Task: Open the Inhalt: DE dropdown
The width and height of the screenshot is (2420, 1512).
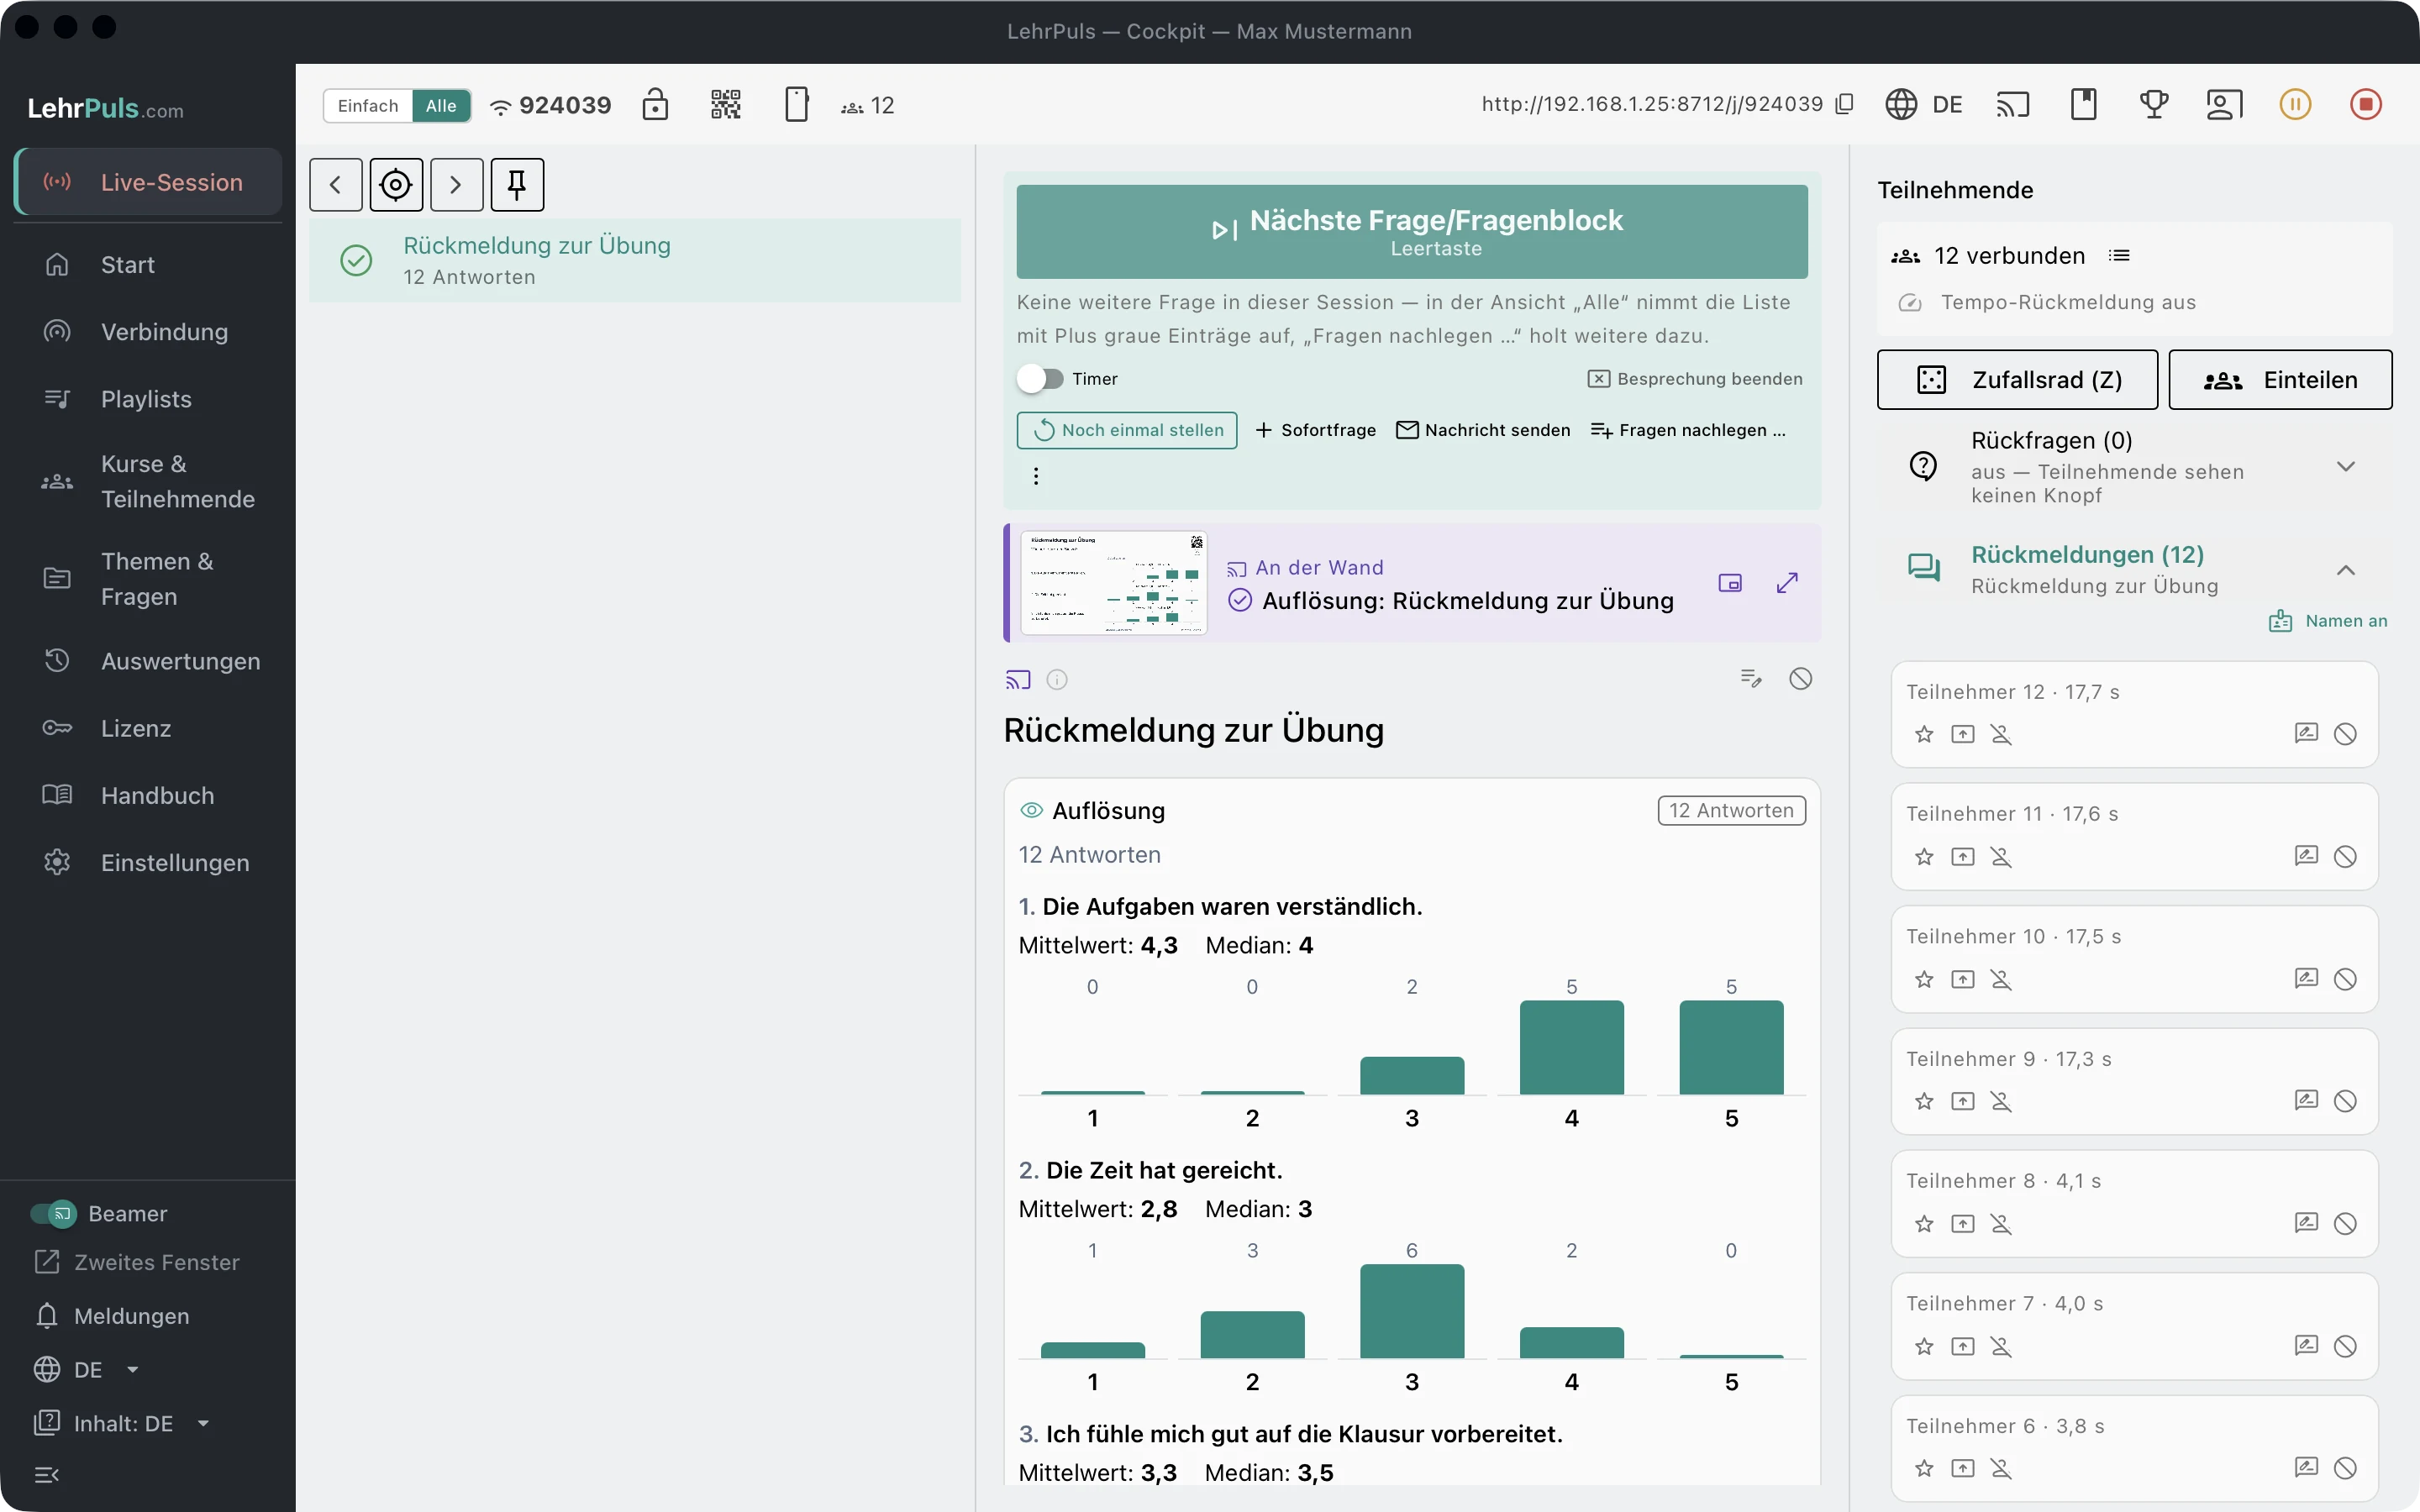Action: click(122, 1423)
